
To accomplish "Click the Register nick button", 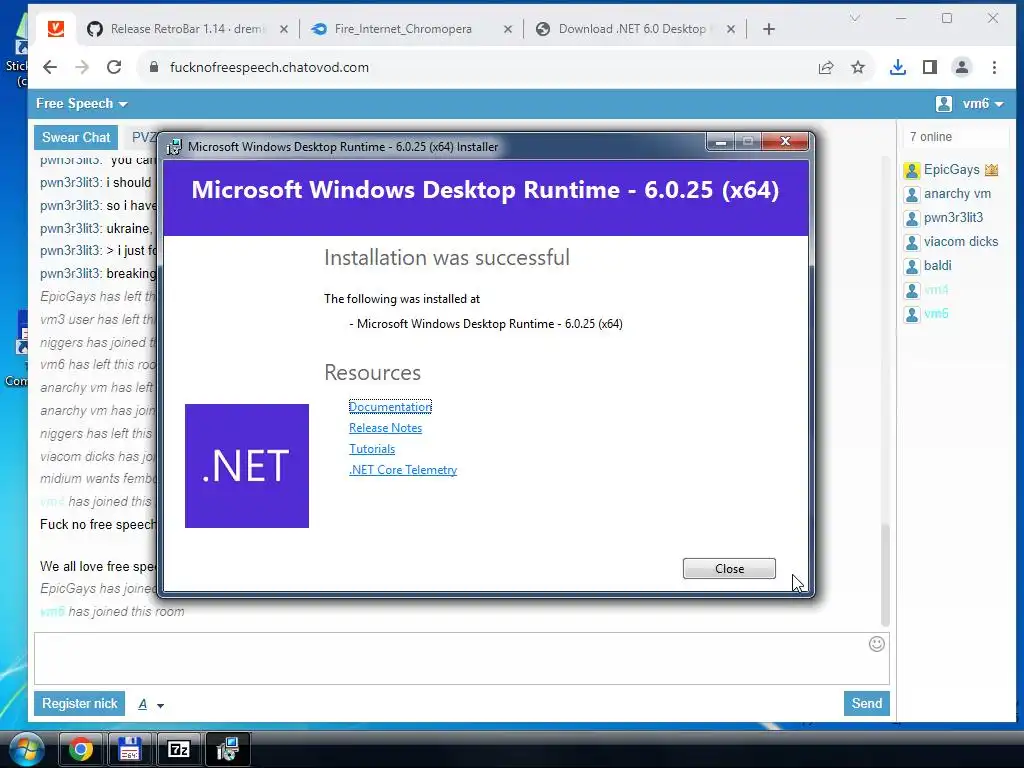I will [79, 703].
